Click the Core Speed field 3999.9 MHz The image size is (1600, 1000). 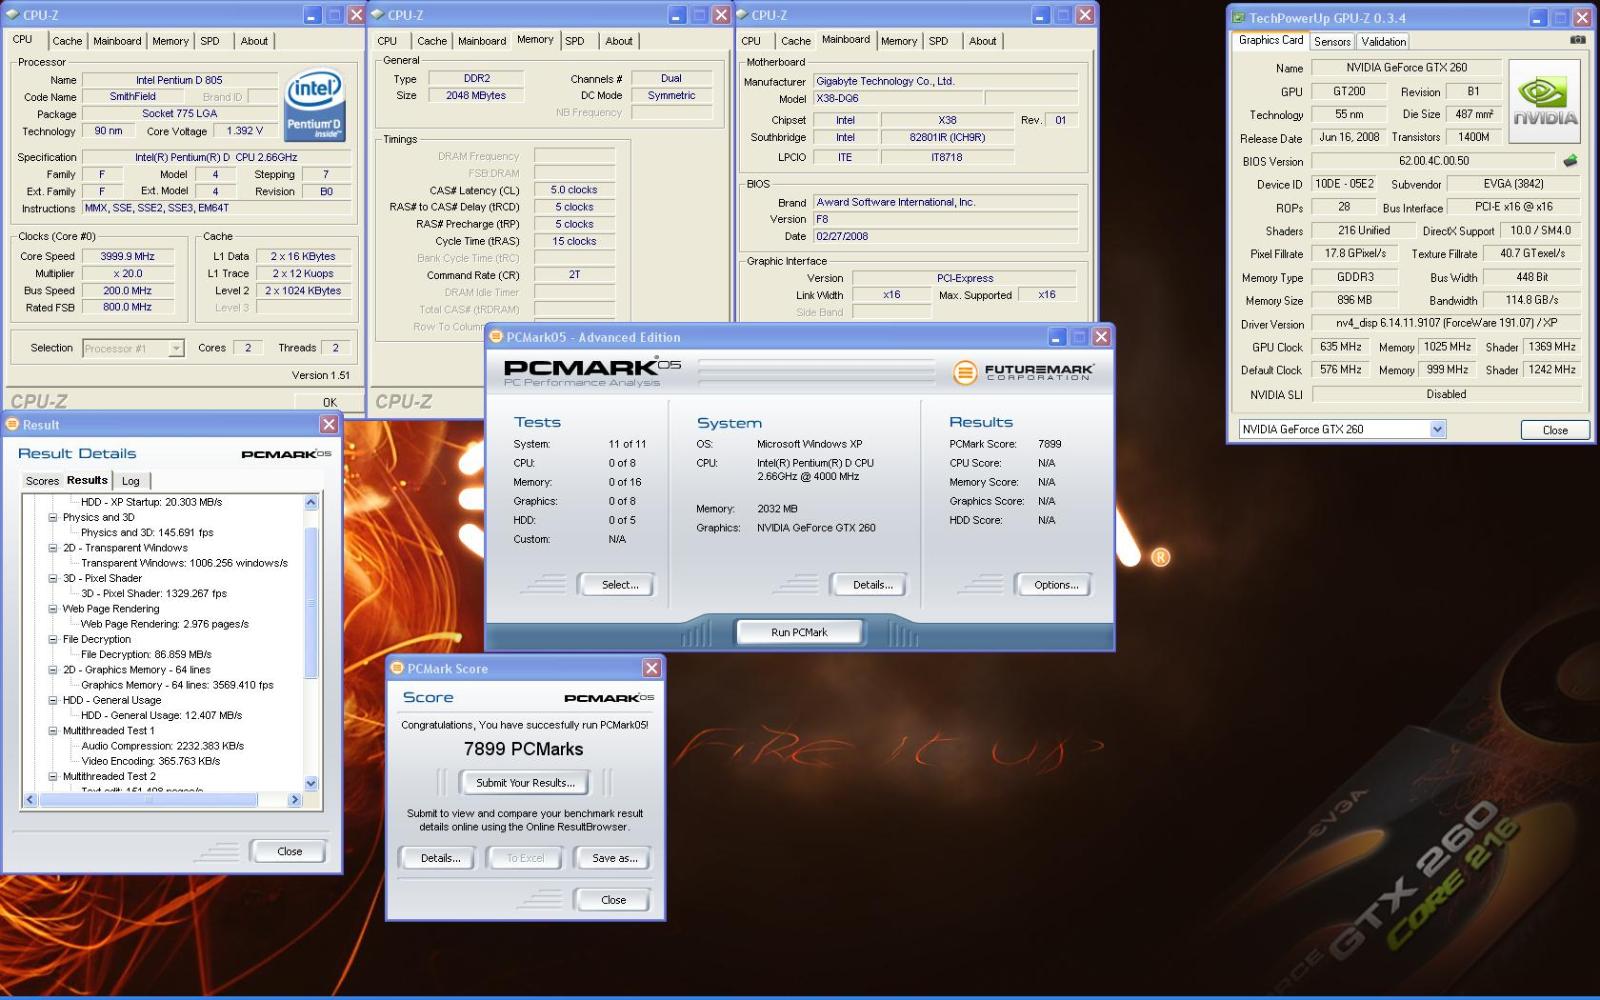[127, 256]
